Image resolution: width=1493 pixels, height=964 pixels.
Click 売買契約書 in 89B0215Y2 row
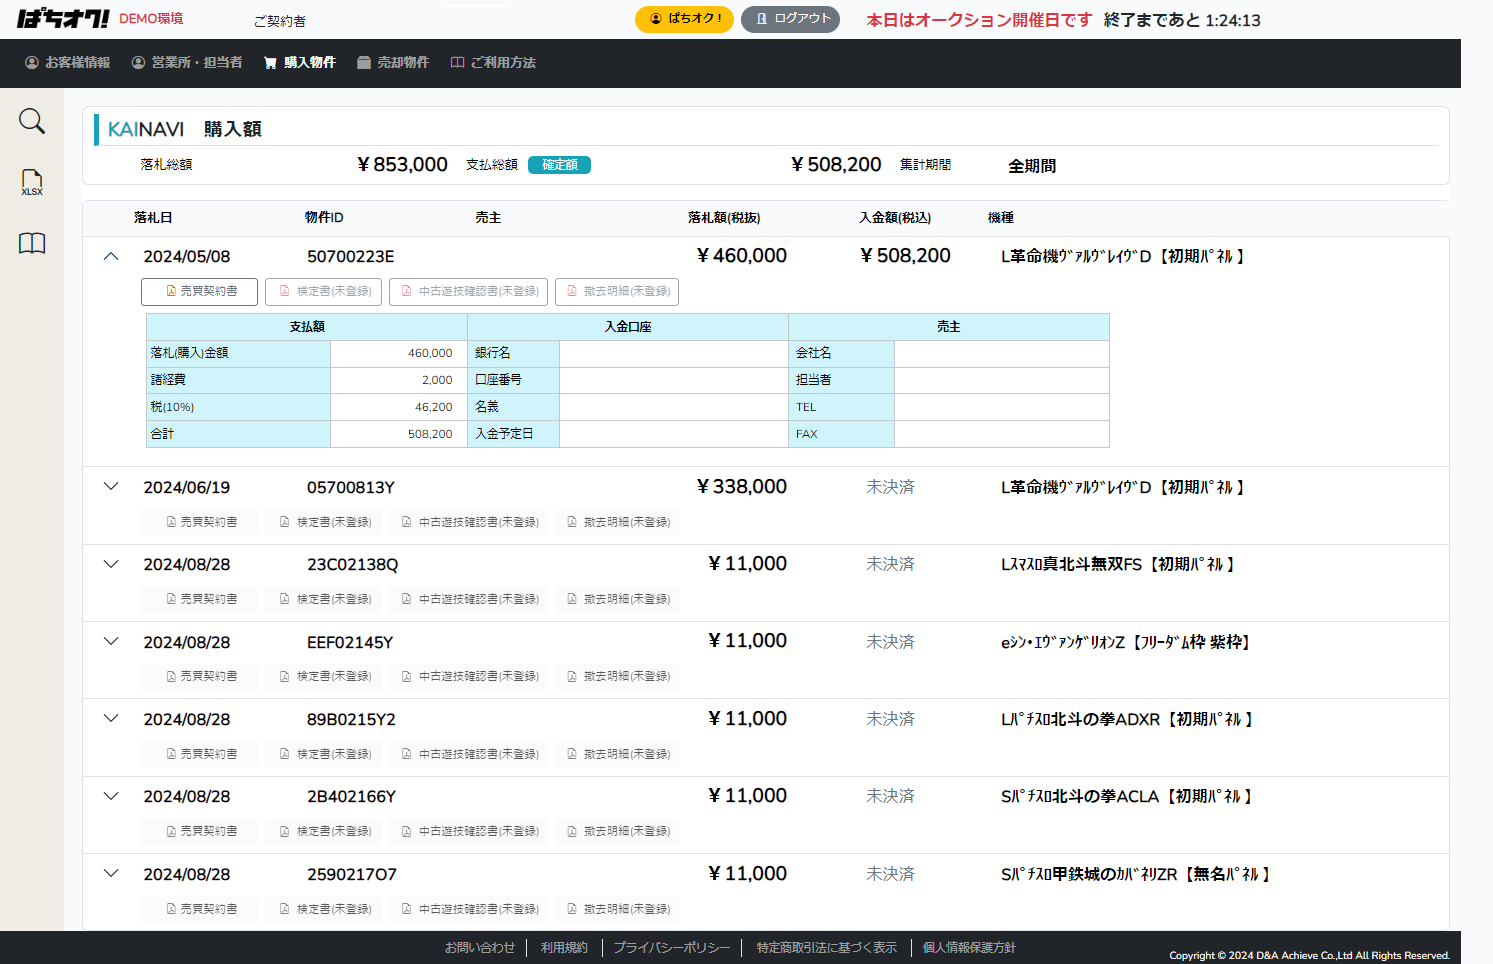pyautogui.click(x=199, y=754)
